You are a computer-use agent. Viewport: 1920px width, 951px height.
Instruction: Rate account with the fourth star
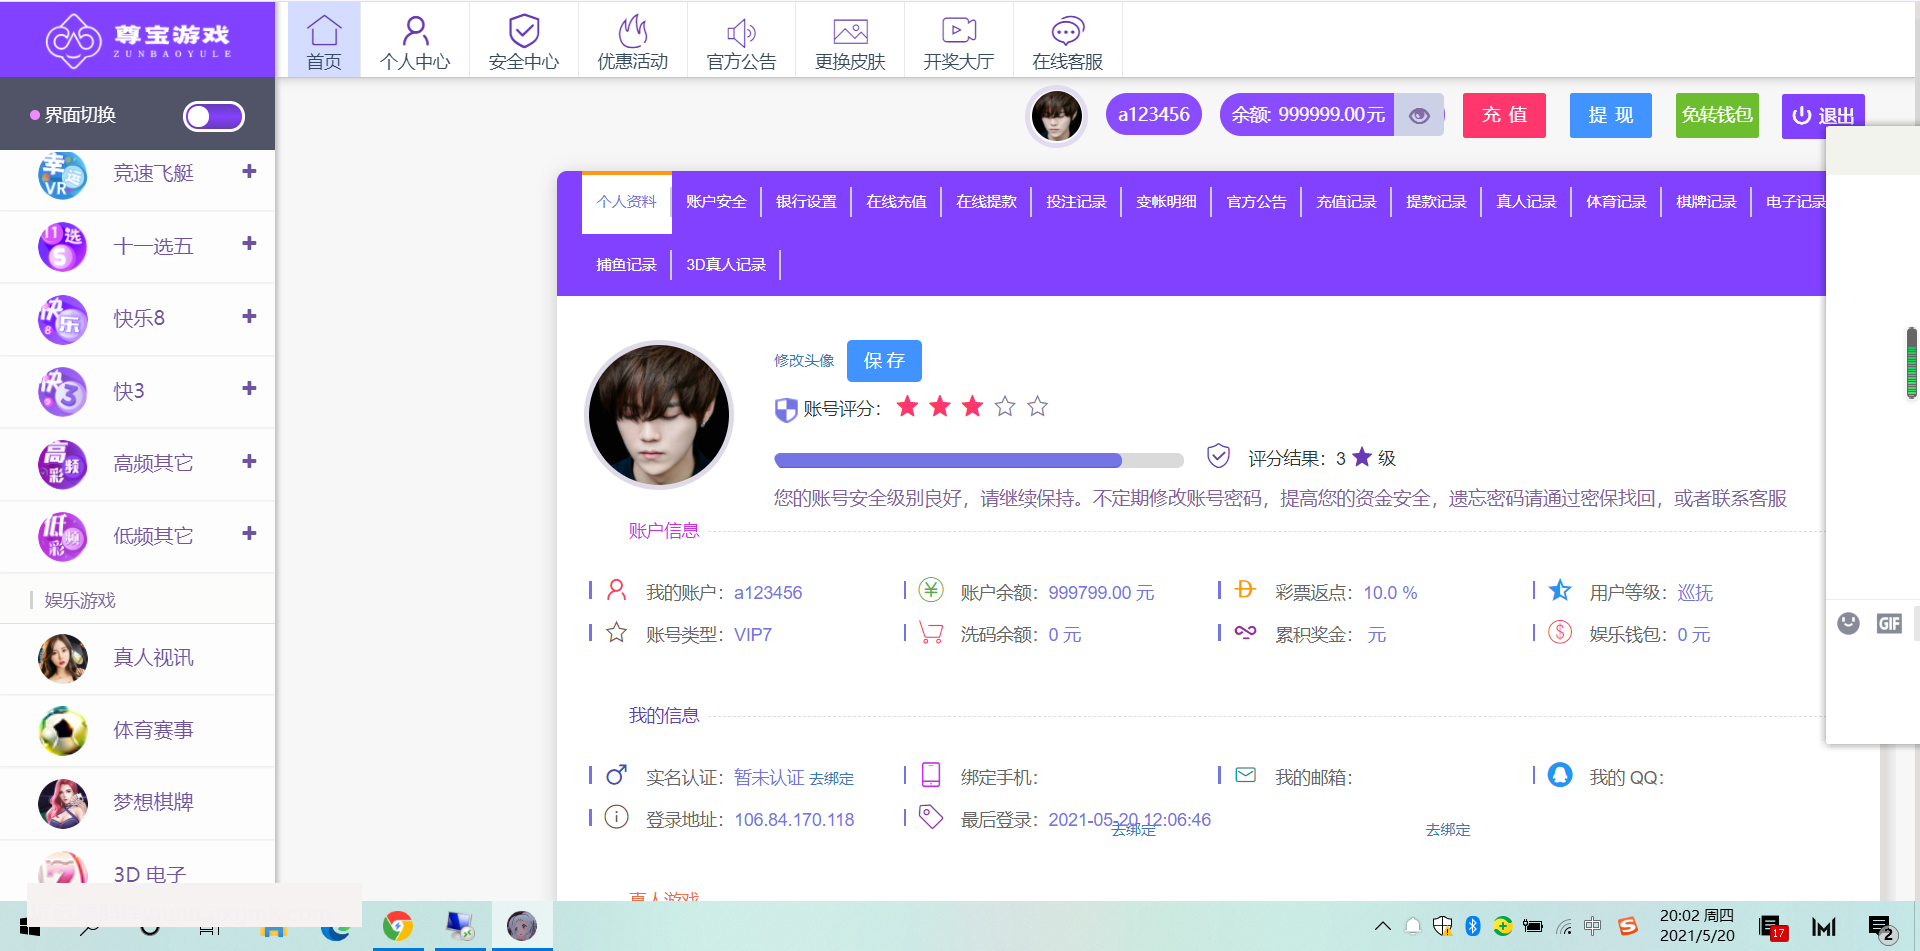[x=1005, y=406]
